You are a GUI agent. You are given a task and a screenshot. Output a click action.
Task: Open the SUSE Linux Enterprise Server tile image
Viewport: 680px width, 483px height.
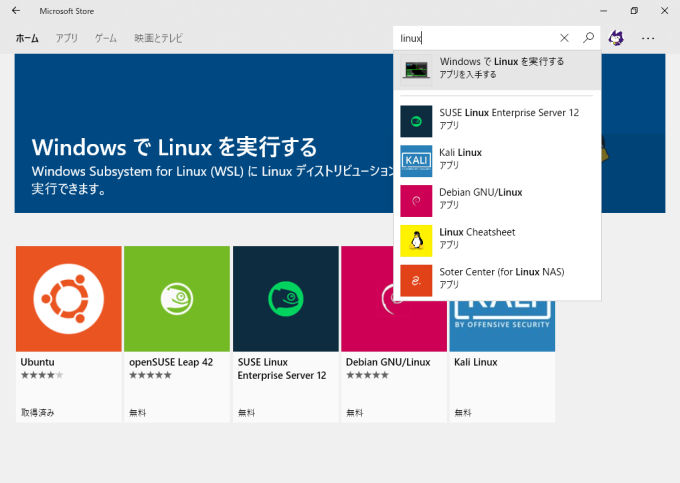click(x=286, y=299)
